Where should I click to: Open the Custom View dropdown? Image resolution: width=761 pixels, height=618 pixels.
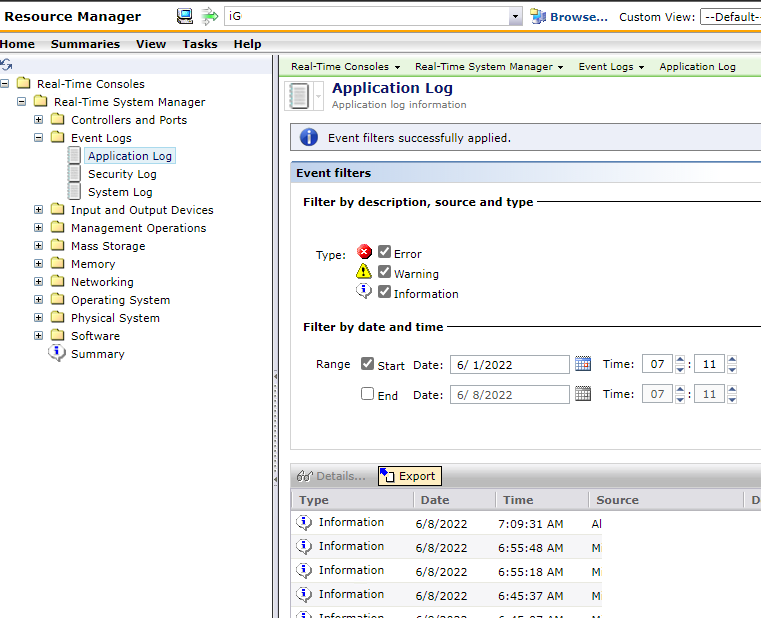[730, 17]
